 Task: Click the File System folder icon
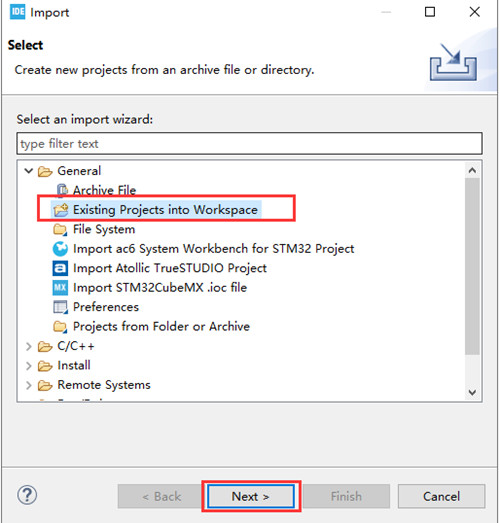click(x=60, y=229)
